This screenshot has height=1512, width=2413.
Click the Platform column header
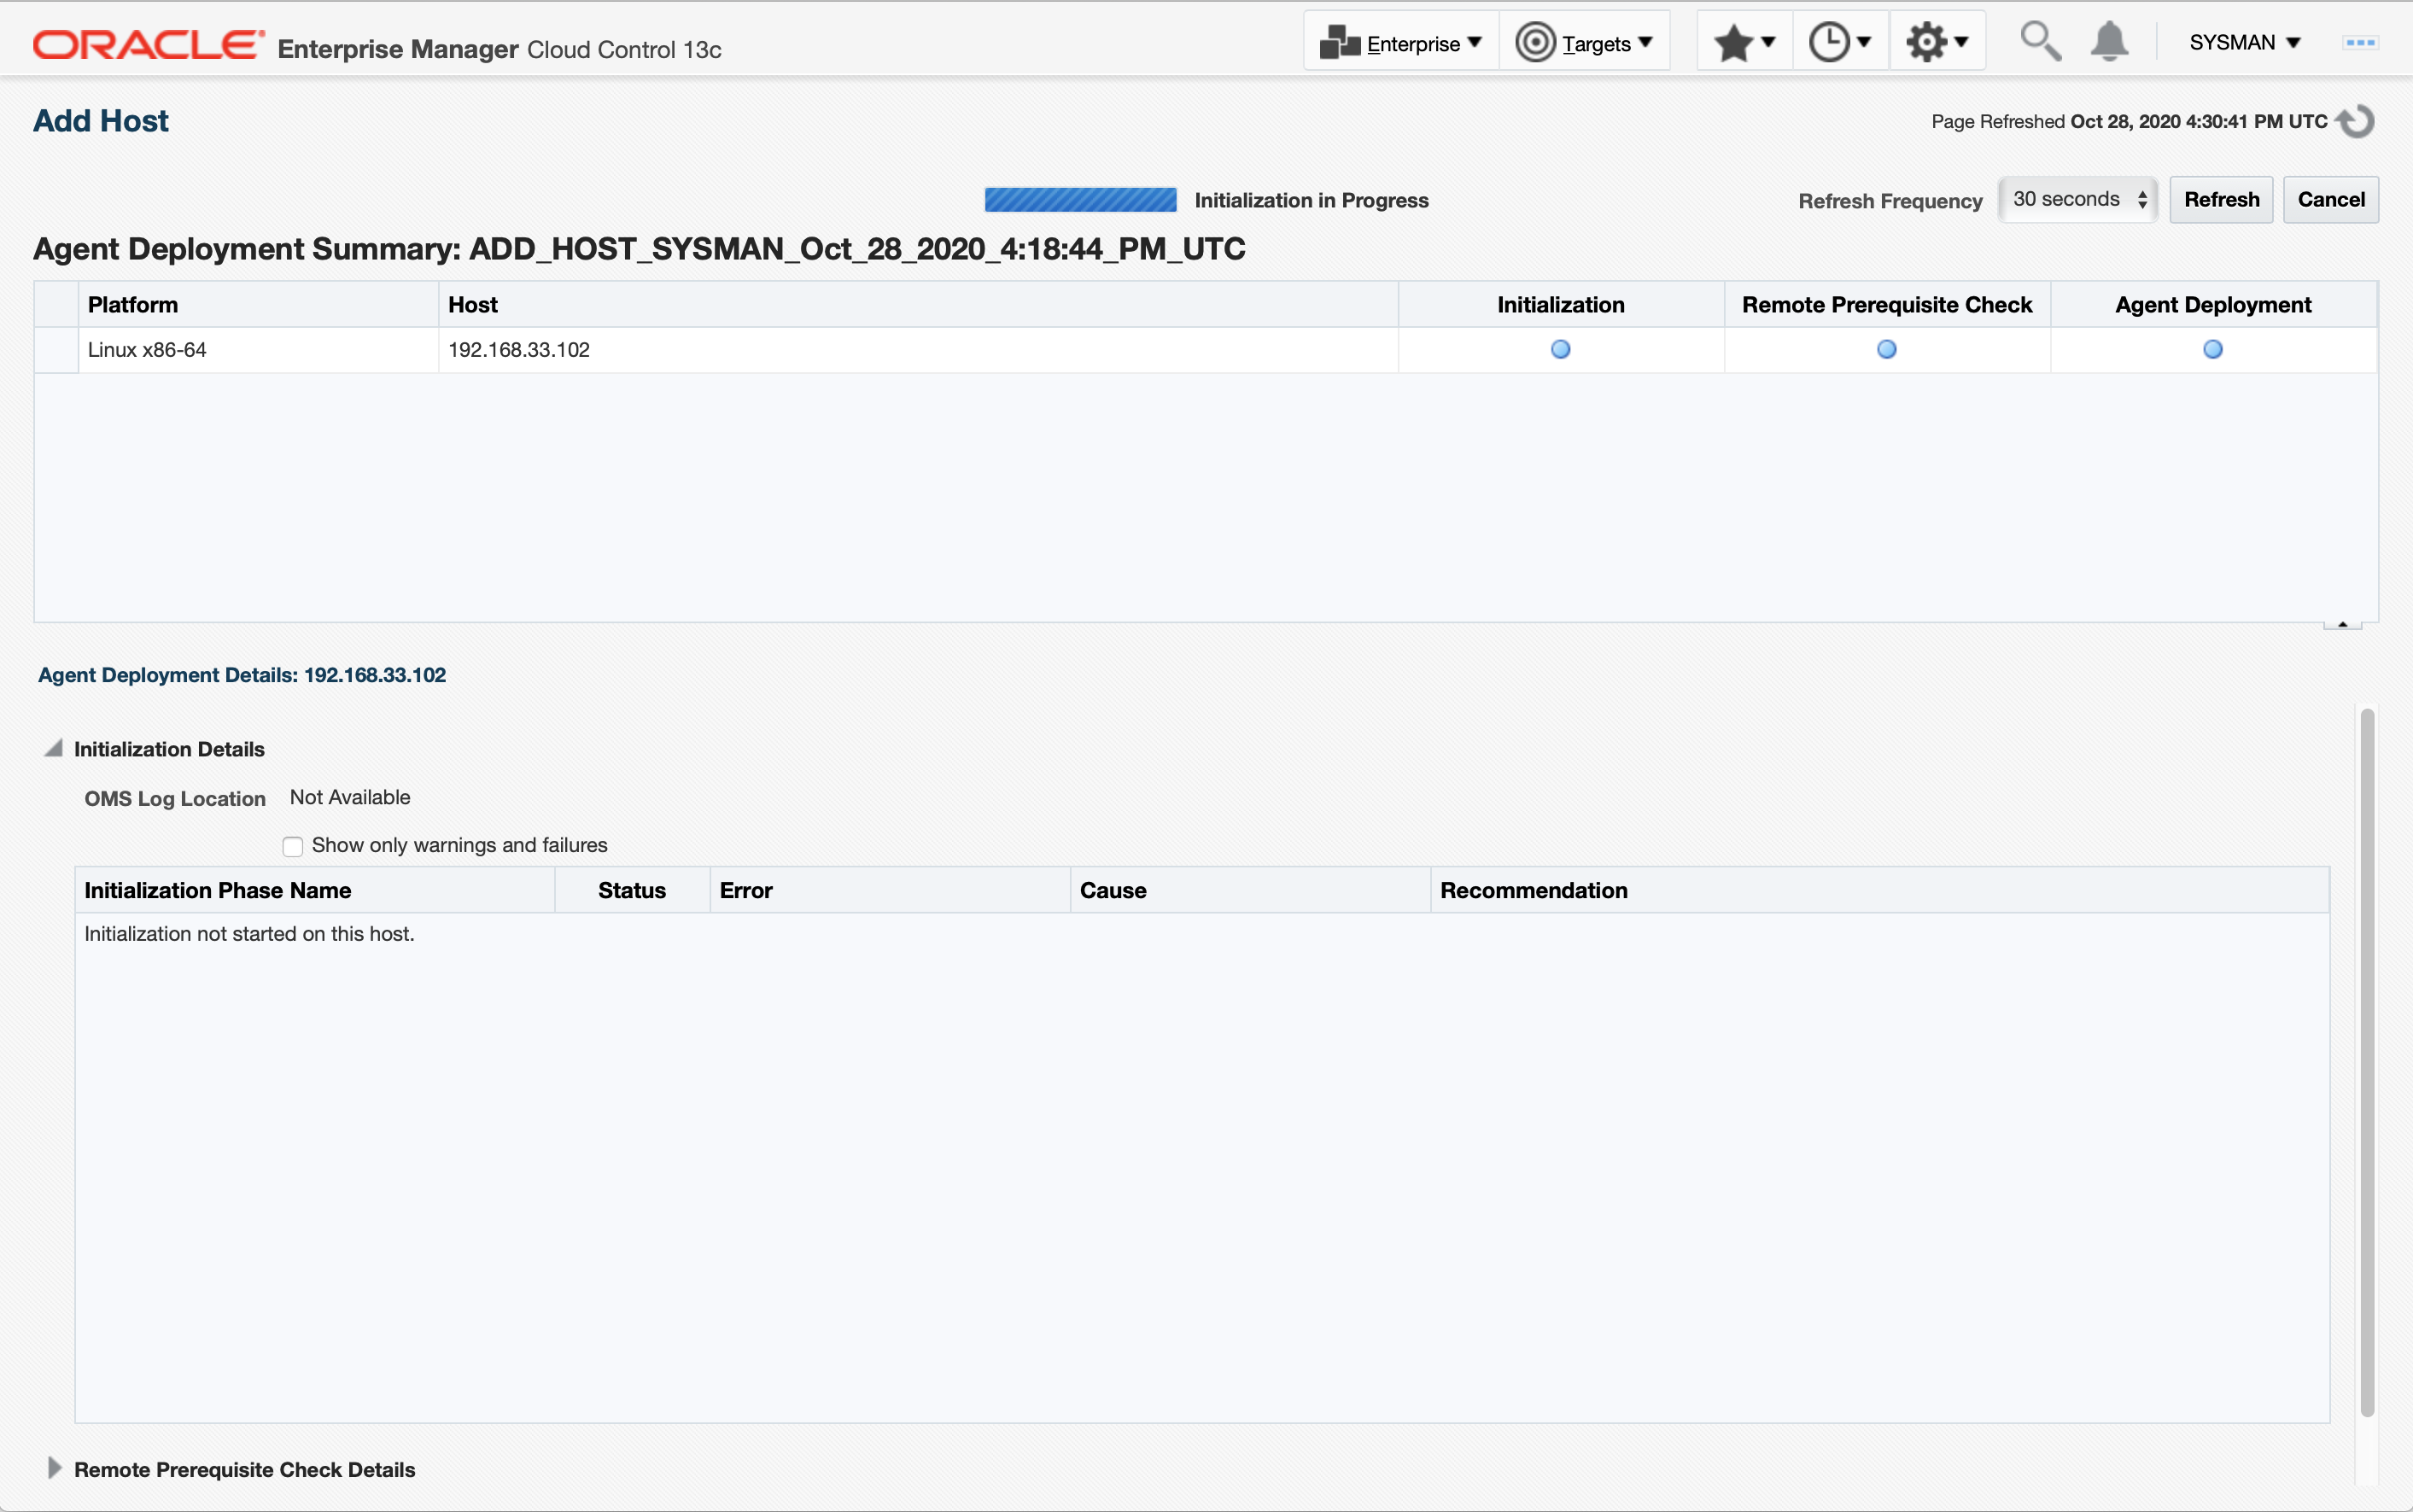(258, 305)
